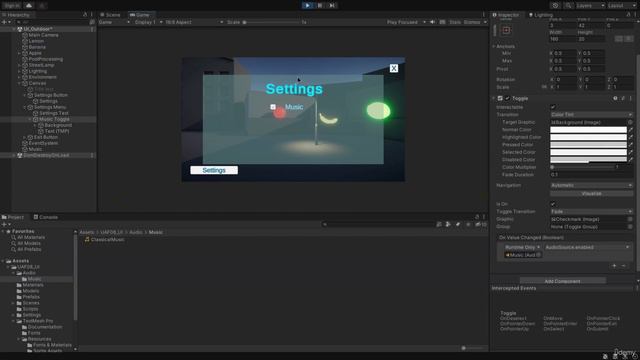Click the Target Graphic object picker circle
The image size is (640, 360).
630,122
